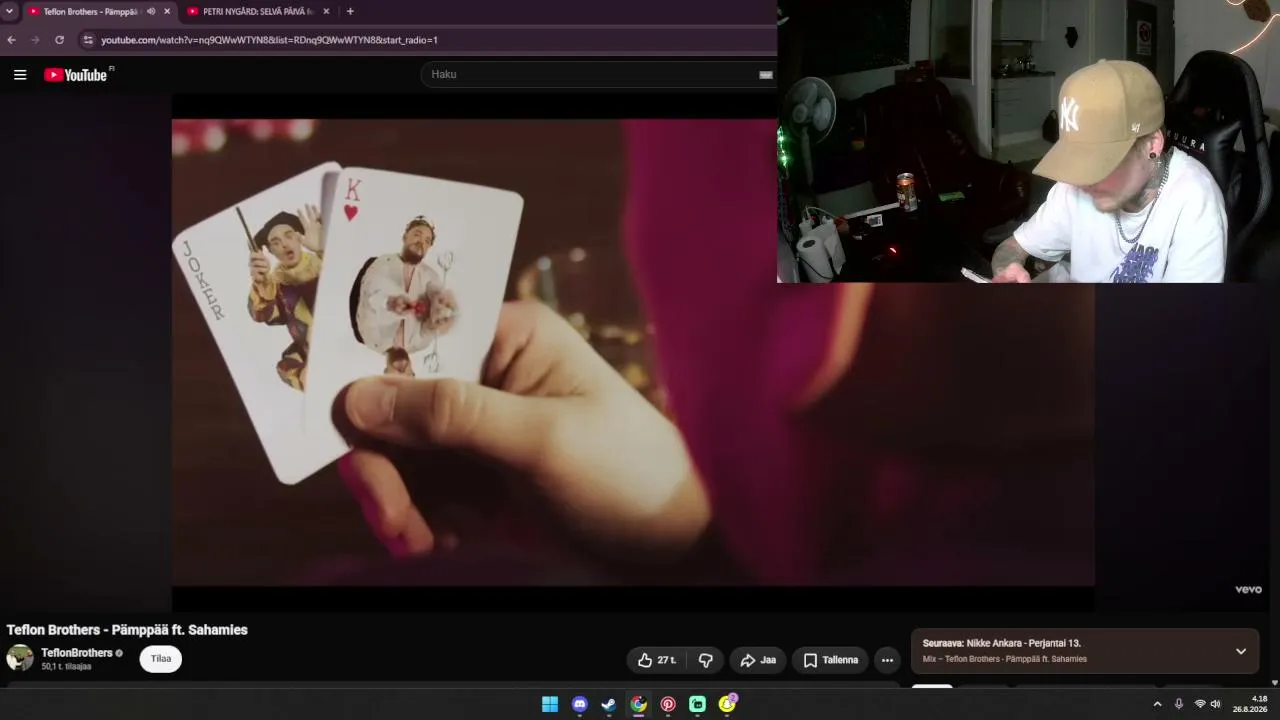Go forward one page in browser
1280x720 pixels.
pyautogui.click(x=35, y=40)
